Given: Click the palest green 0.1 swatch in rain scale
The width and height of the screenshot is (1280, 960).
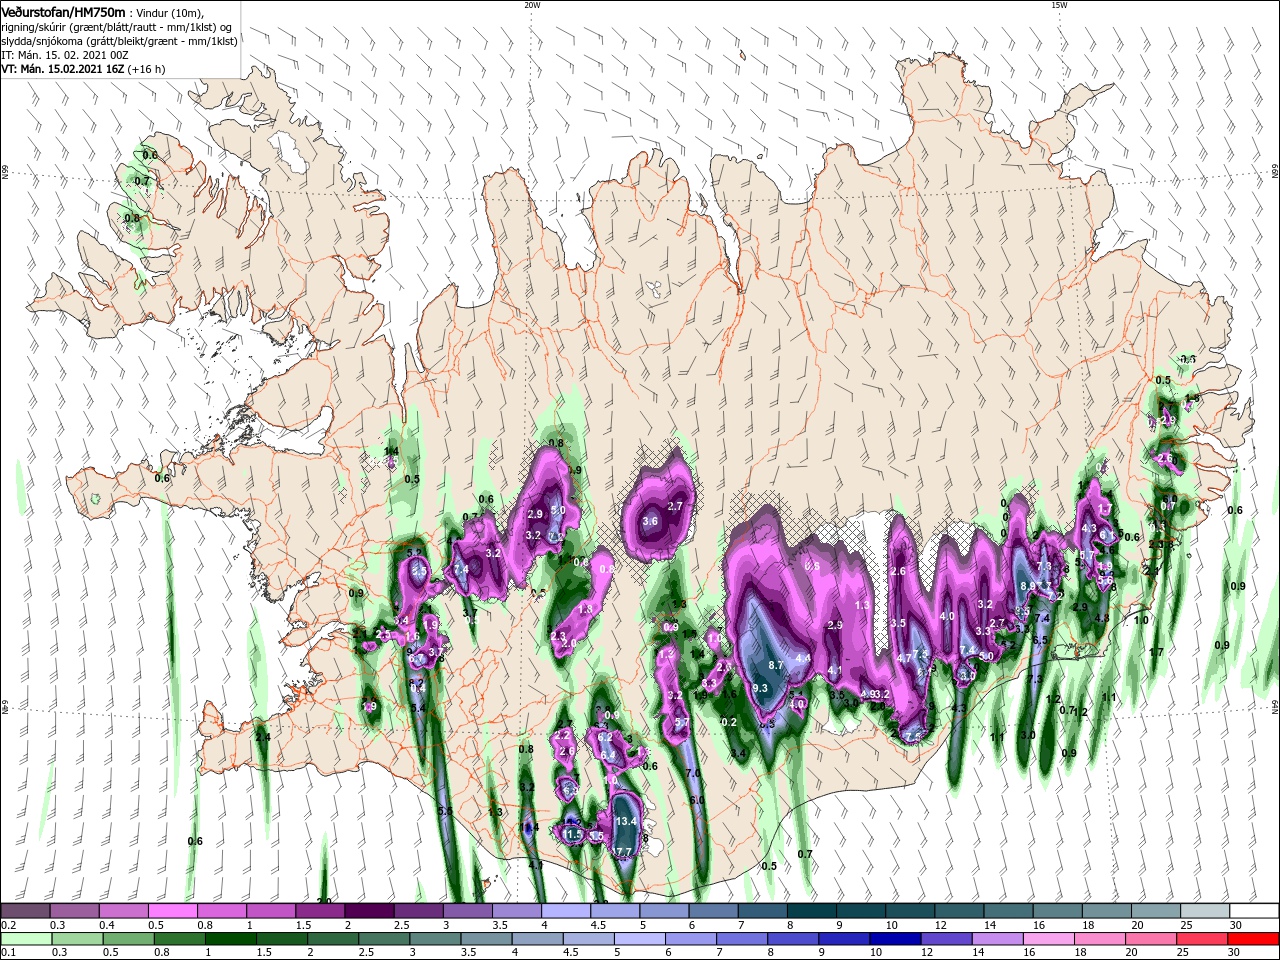Looking at the screenshot, I should click(x=26, y=939).
